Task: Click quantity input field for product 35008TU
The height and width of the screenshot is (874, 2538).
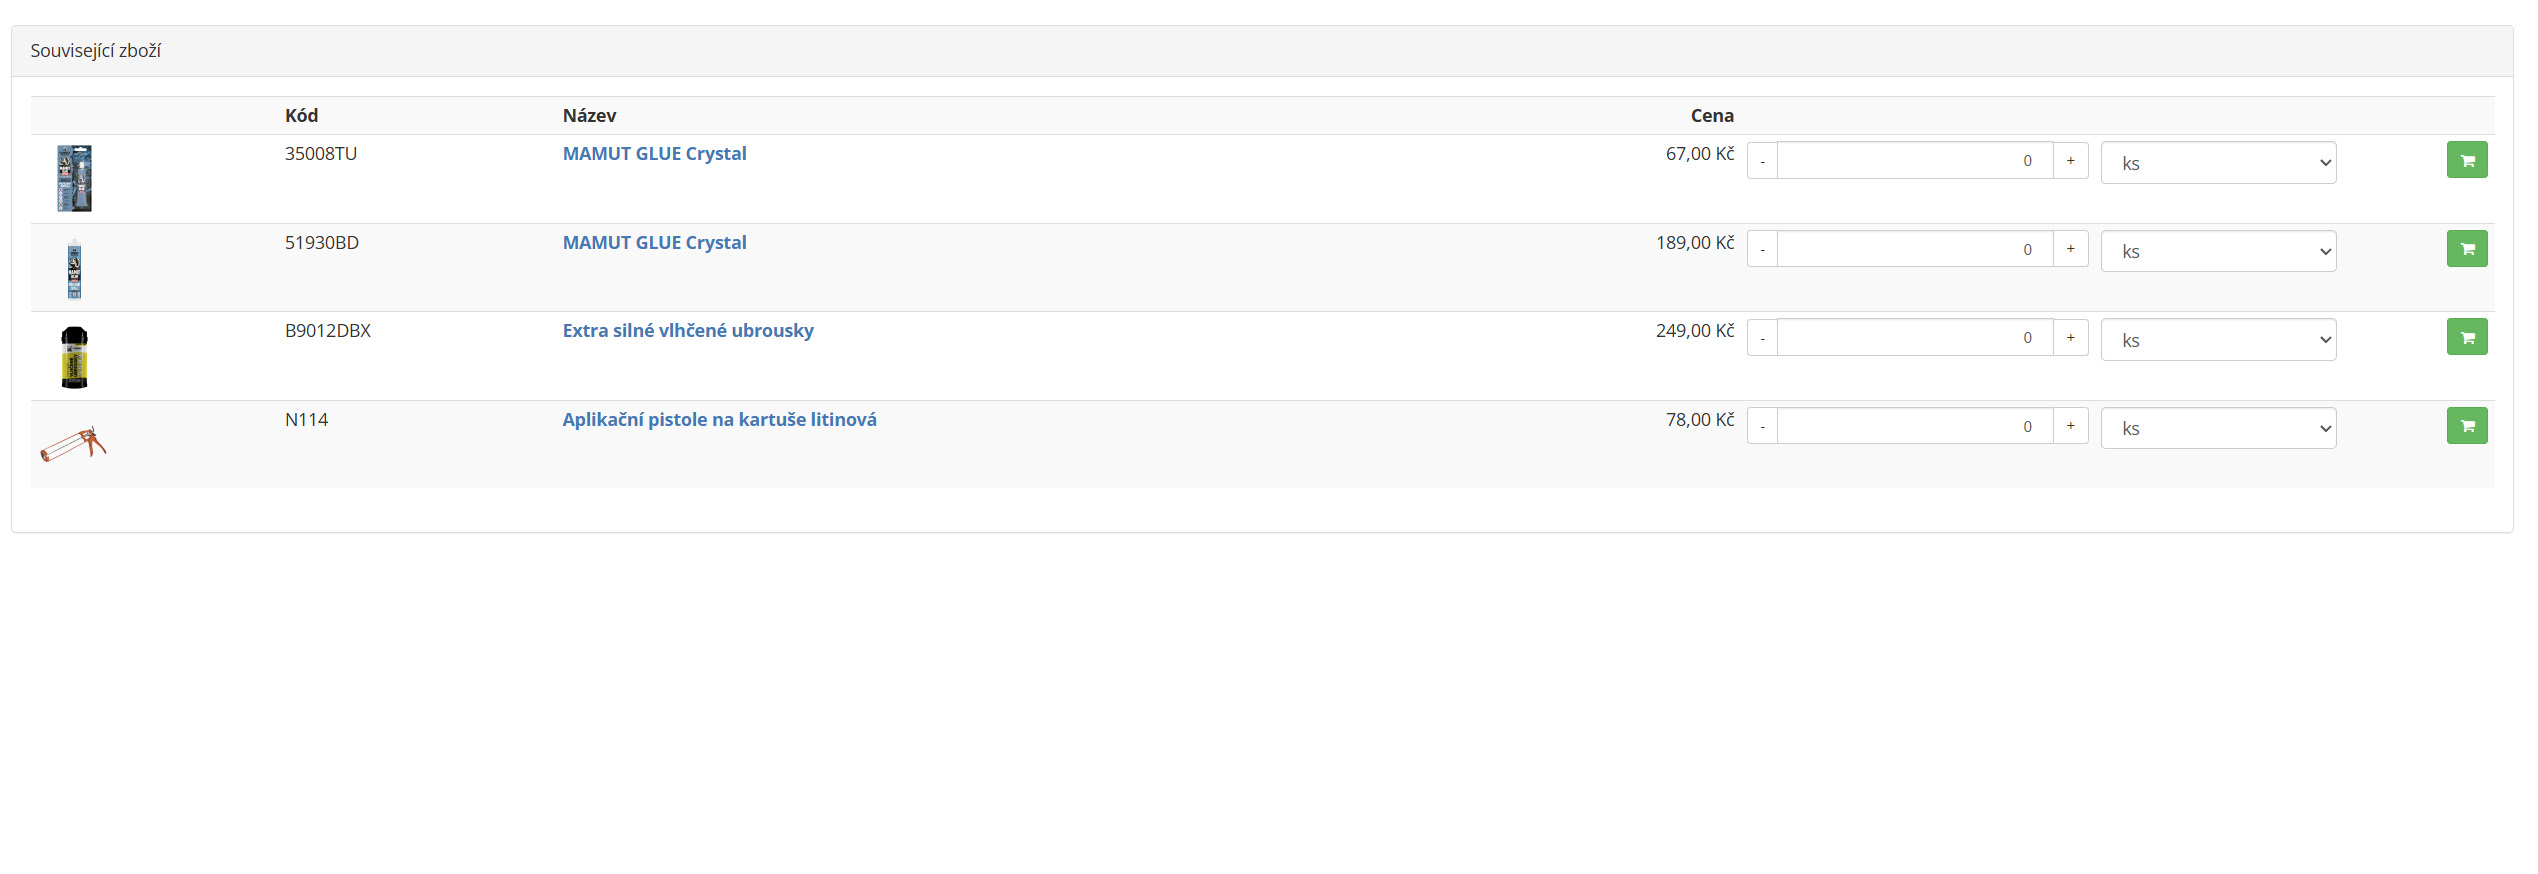Action: [x=1914, y=161]
